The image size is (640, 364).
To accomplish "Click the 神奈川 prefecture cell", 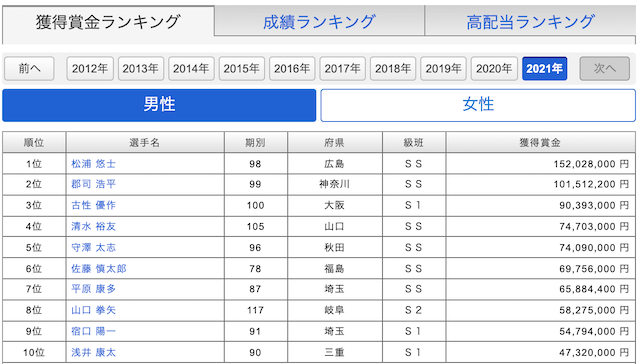I will click(335, 184).
